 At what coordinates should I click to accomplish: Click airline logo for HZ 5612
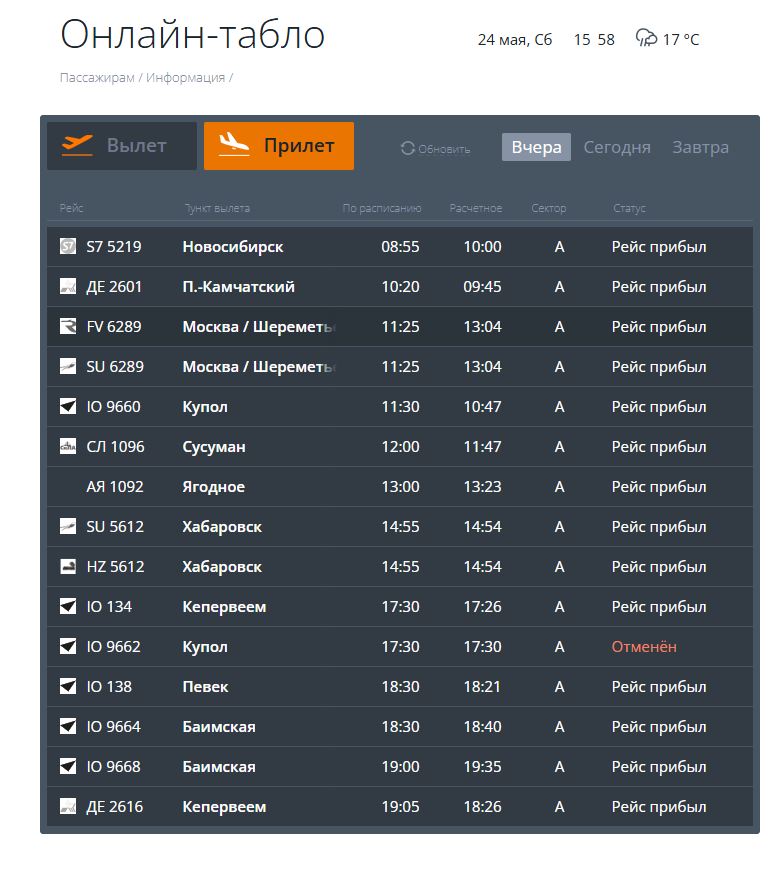[x=68, y=566]
